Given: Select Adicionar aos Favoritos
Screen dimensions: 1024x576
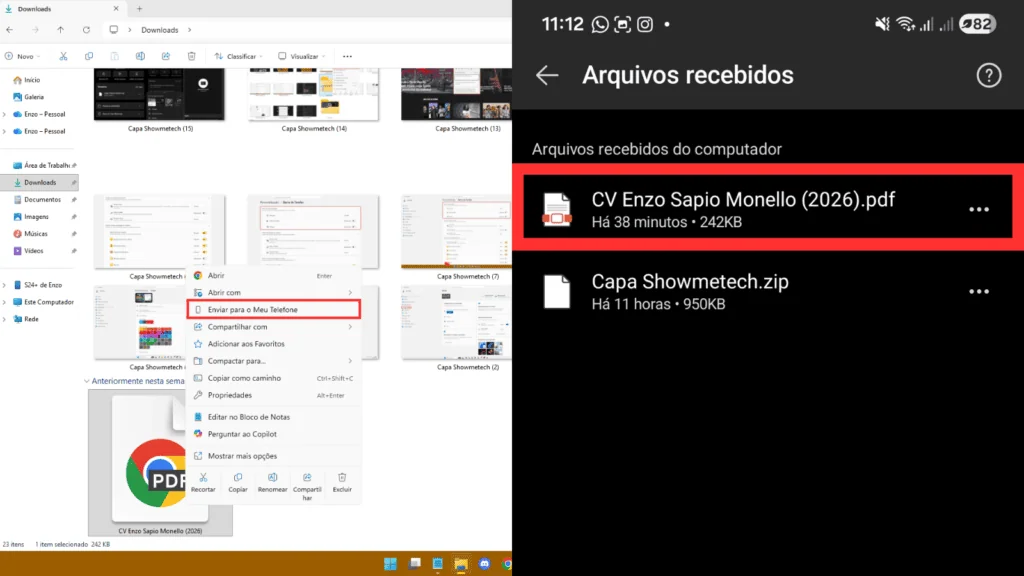Looking at the screenshot, I should [274, 344].
